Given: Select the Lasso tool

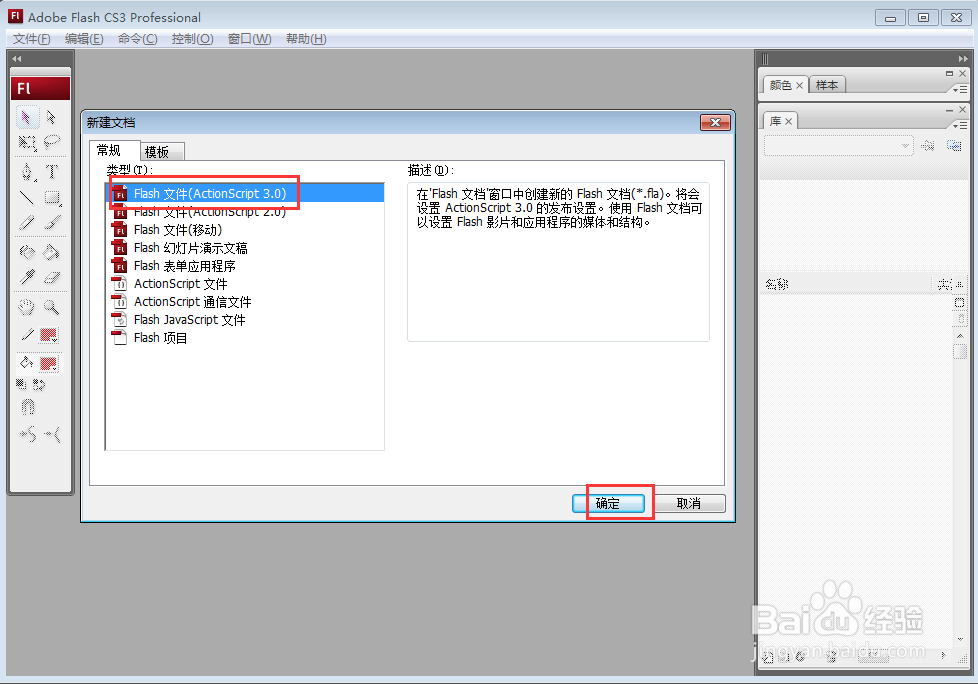Looking at the screenshot, I should [x=52, y=143].
